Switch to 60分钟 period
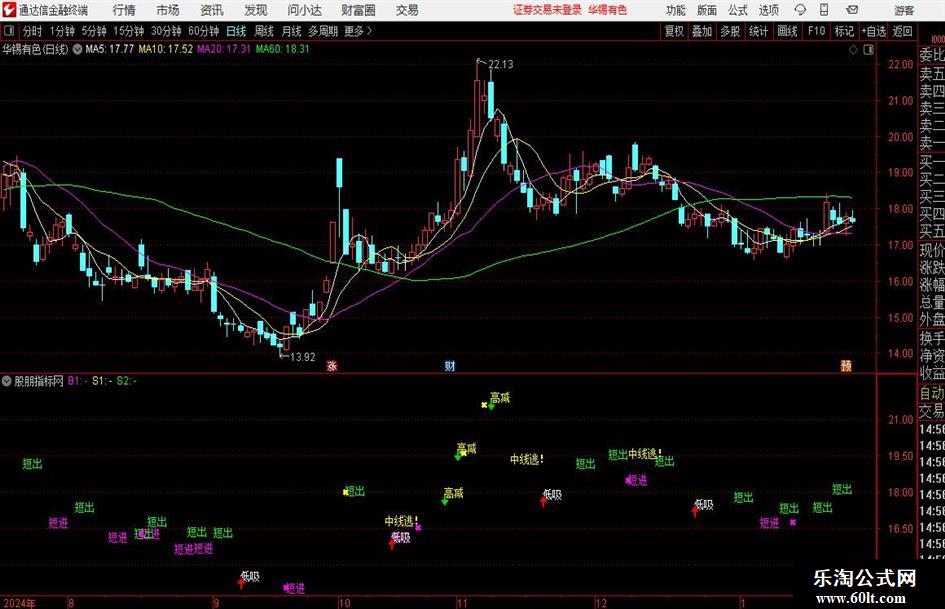This screenshot has width=945, height=609. 204,31
